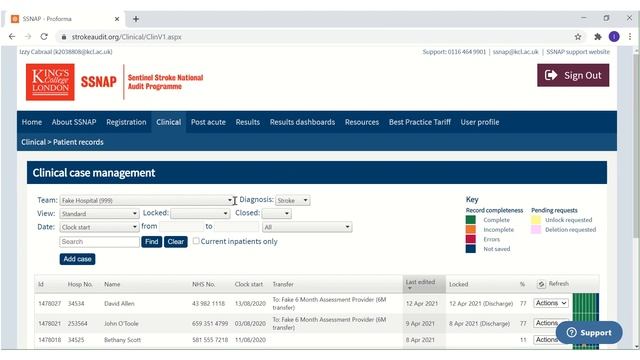The height and width of the screenshot is (360, 640).
Task: Click the date 'from' input field
Action: pos(181,227)
